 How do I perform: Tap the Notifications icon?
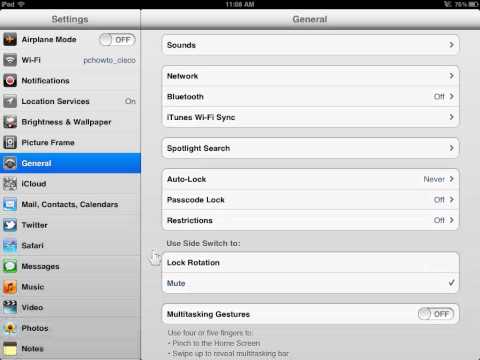point(10,81)
